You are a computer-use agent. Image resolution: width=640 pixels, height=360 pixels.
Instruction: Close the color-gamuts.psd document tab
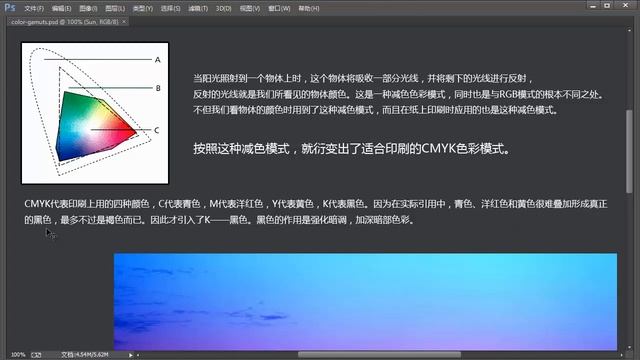tap(124, 22)
